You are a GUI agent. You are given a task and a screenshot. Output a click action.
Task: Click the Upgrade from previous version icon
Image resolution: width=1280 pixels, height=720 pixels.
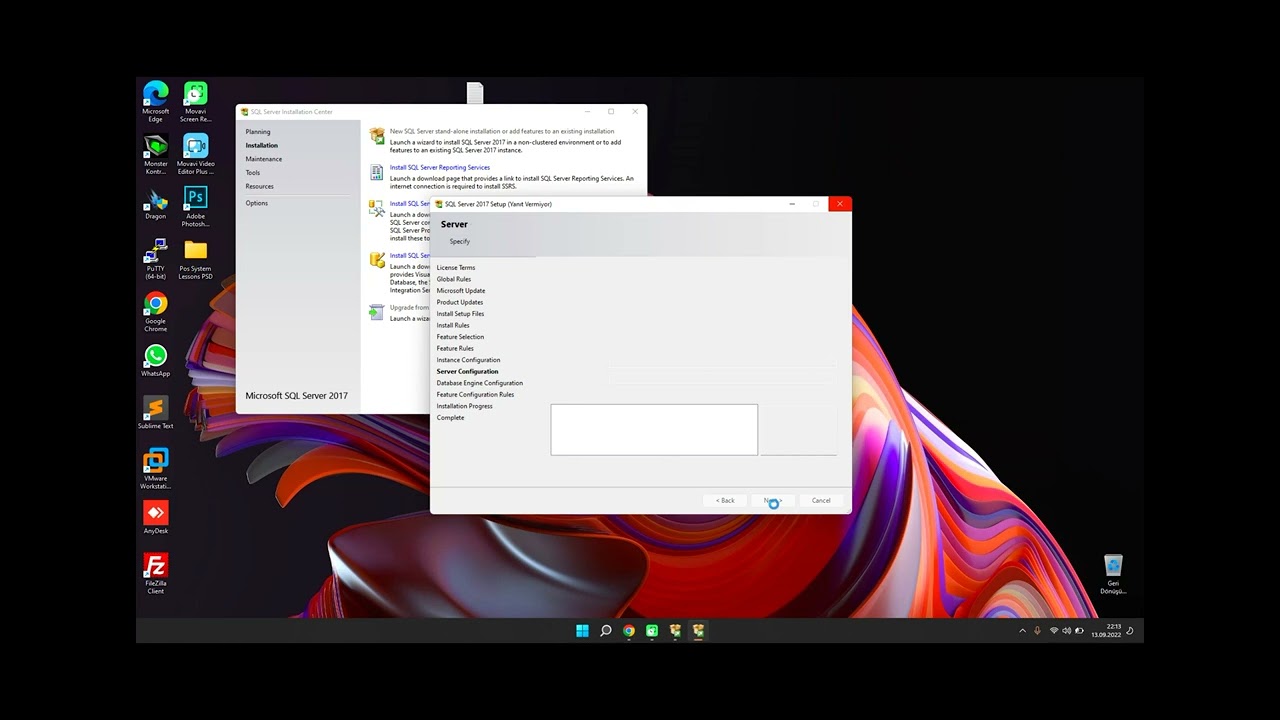point(377,312)
